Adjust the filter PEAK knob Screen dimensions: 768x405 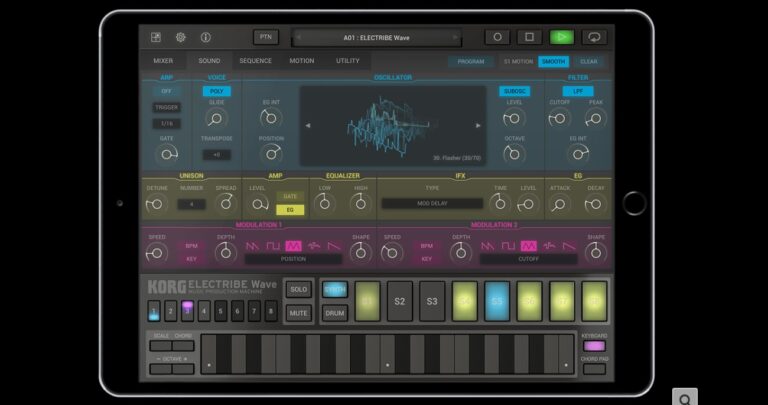[x=596, y=119]
